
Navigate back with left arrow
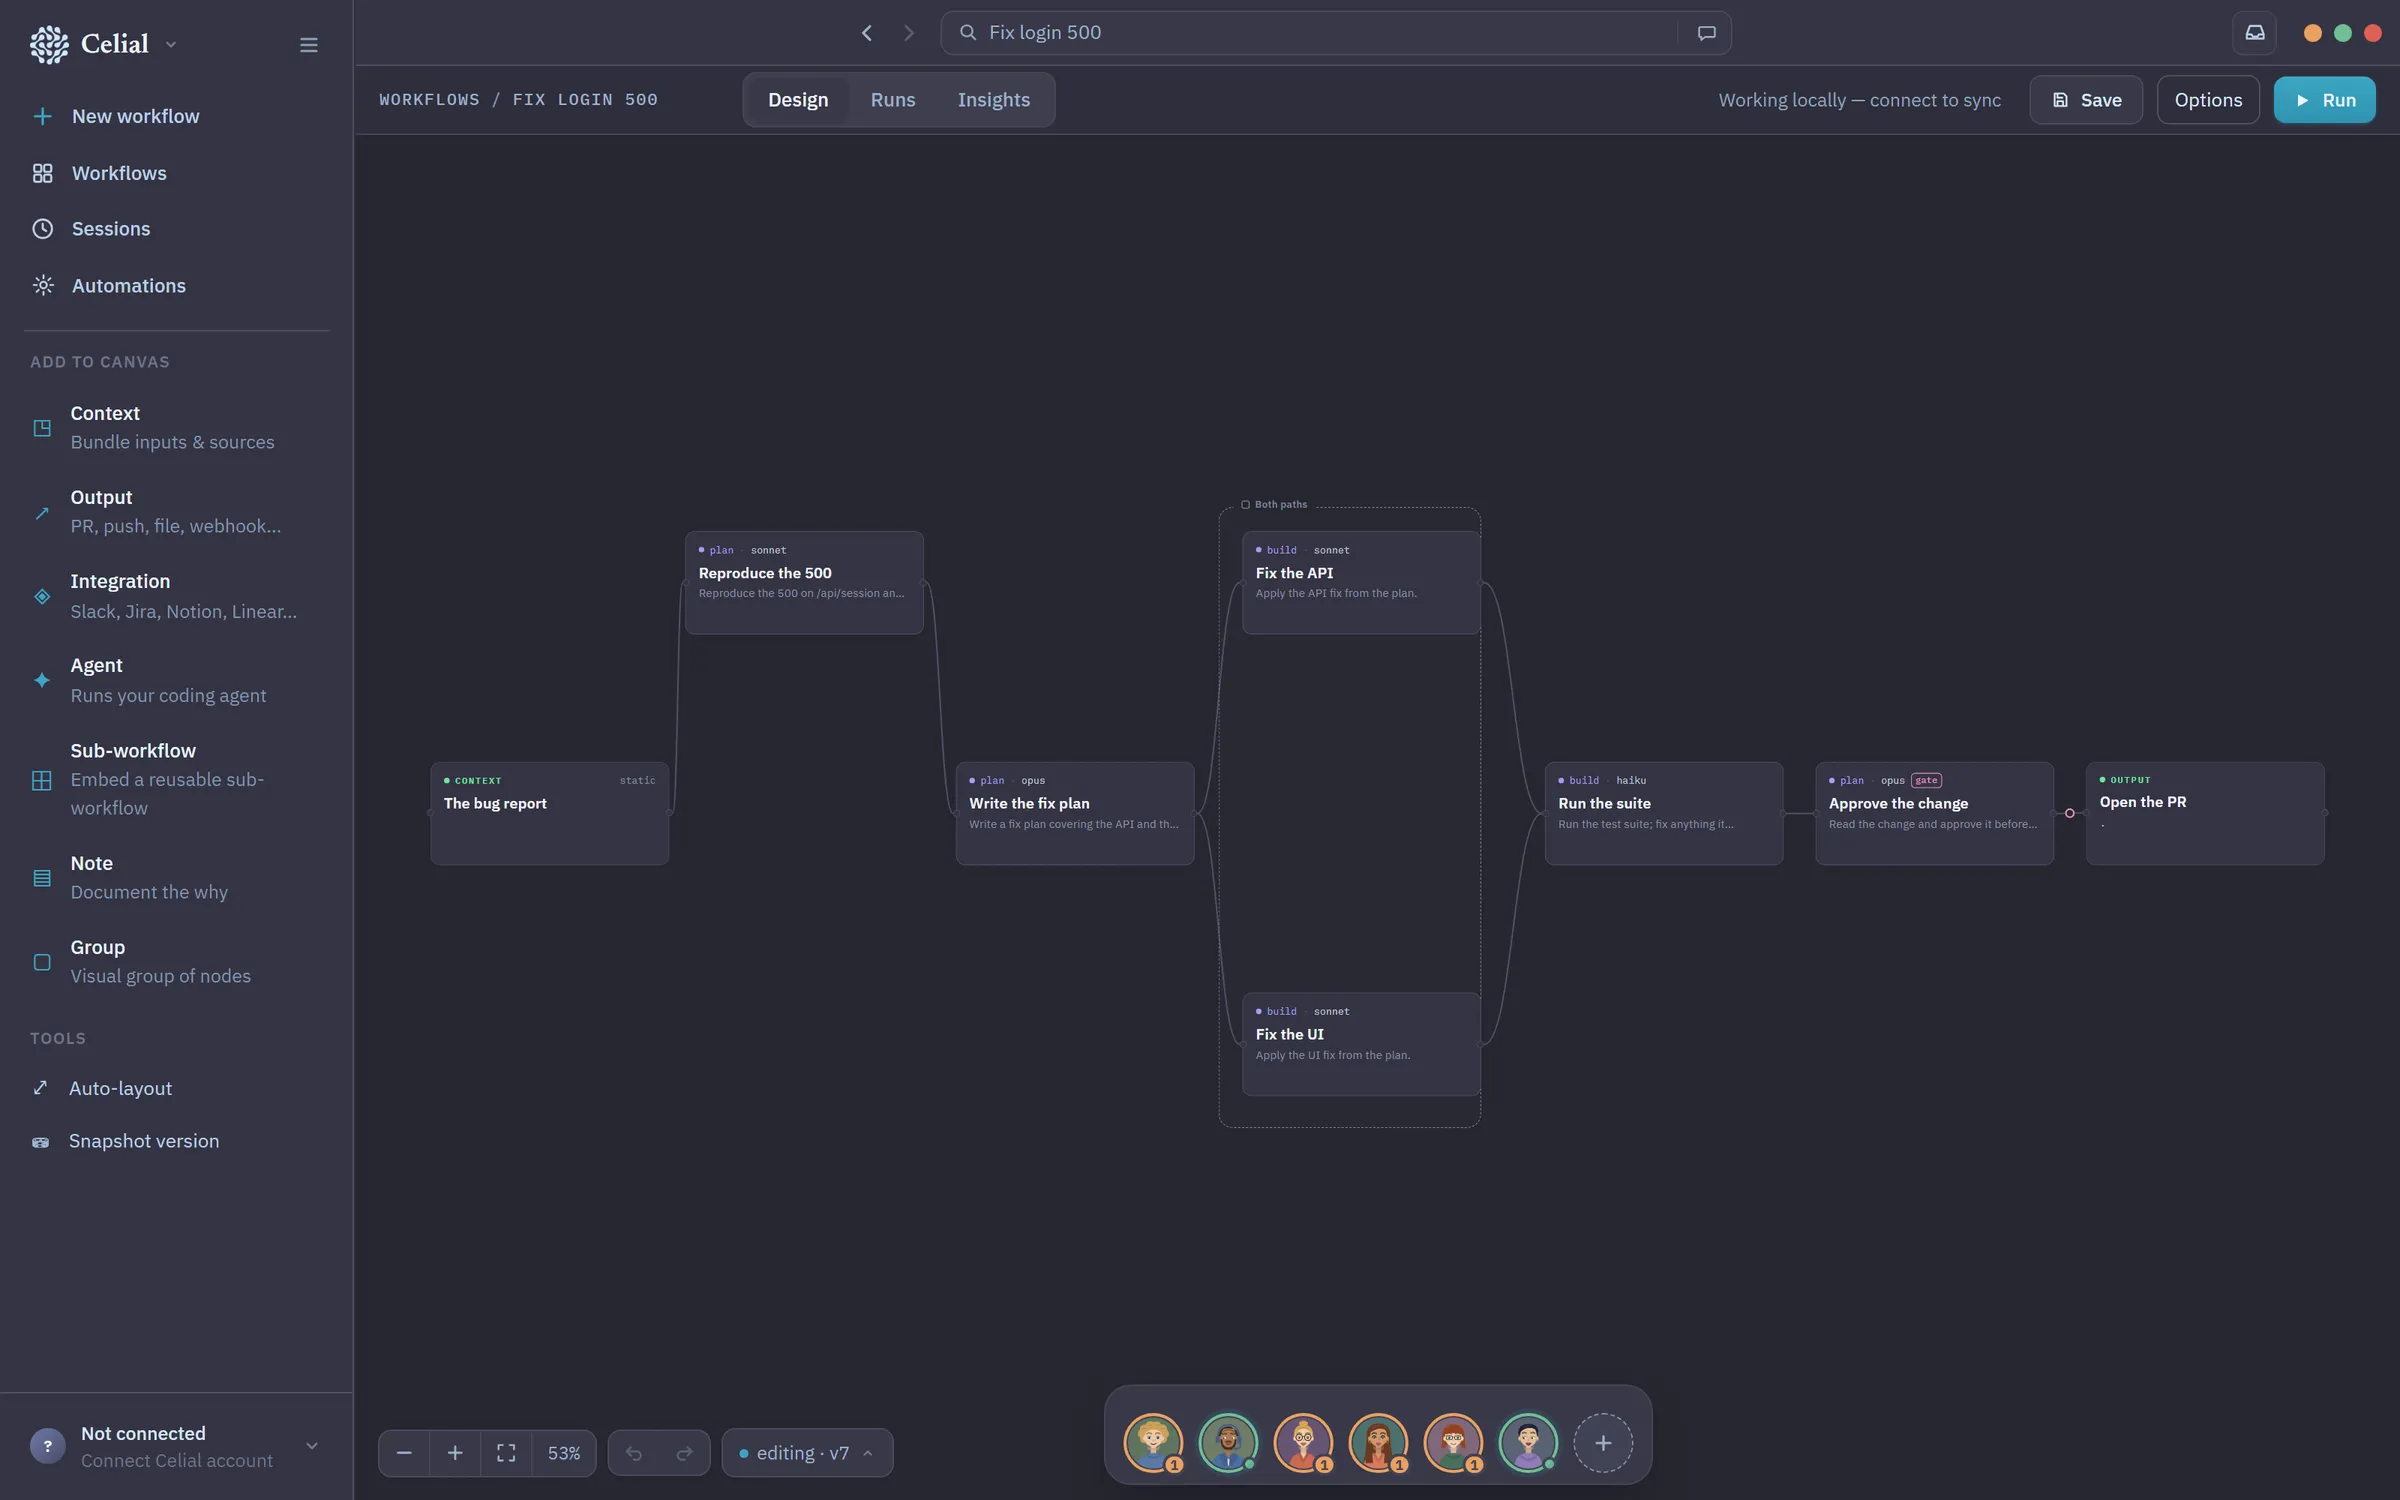(867, 33)
